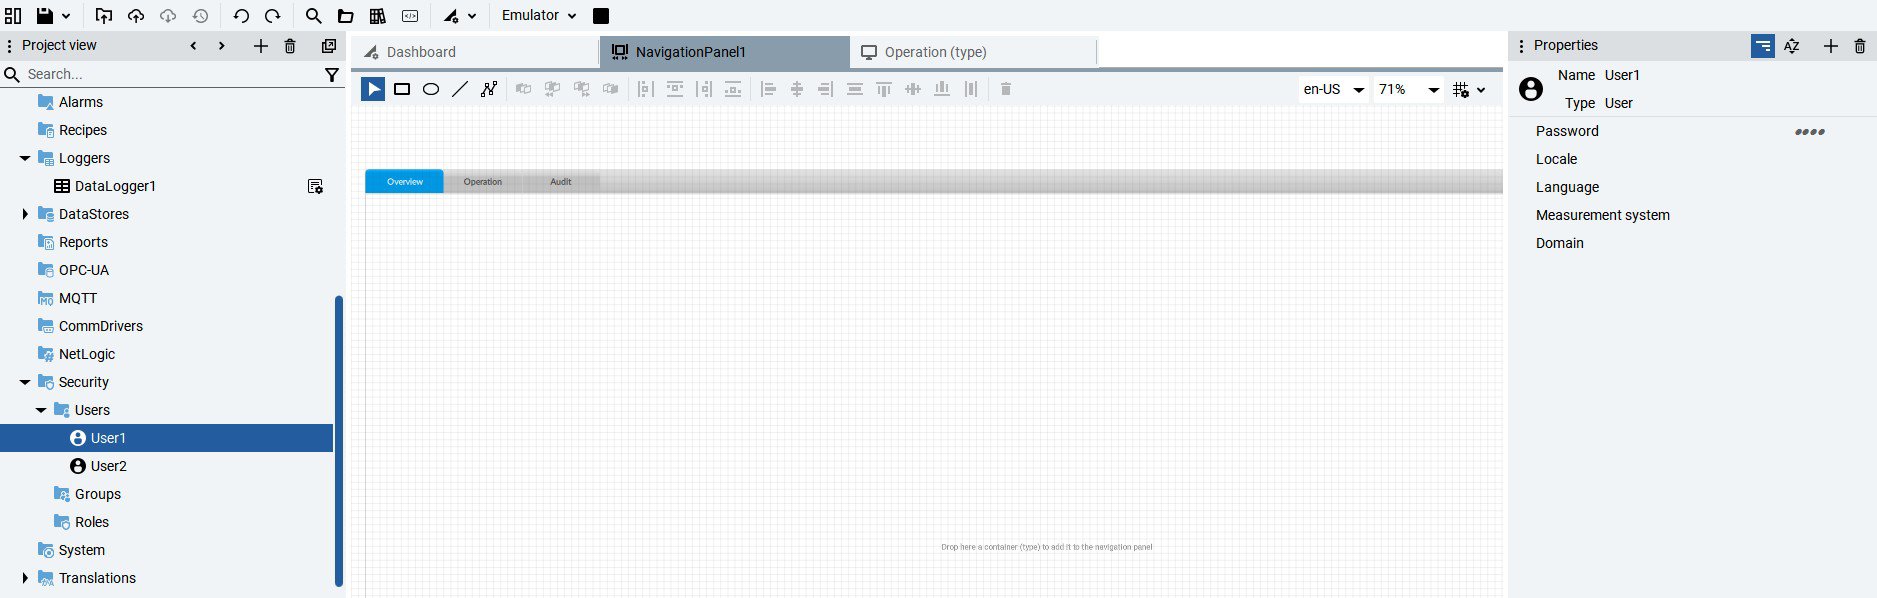Click the Project view vertical scrollbar
The height and width of the screenshot is (598, 1877).
point(339,440)
